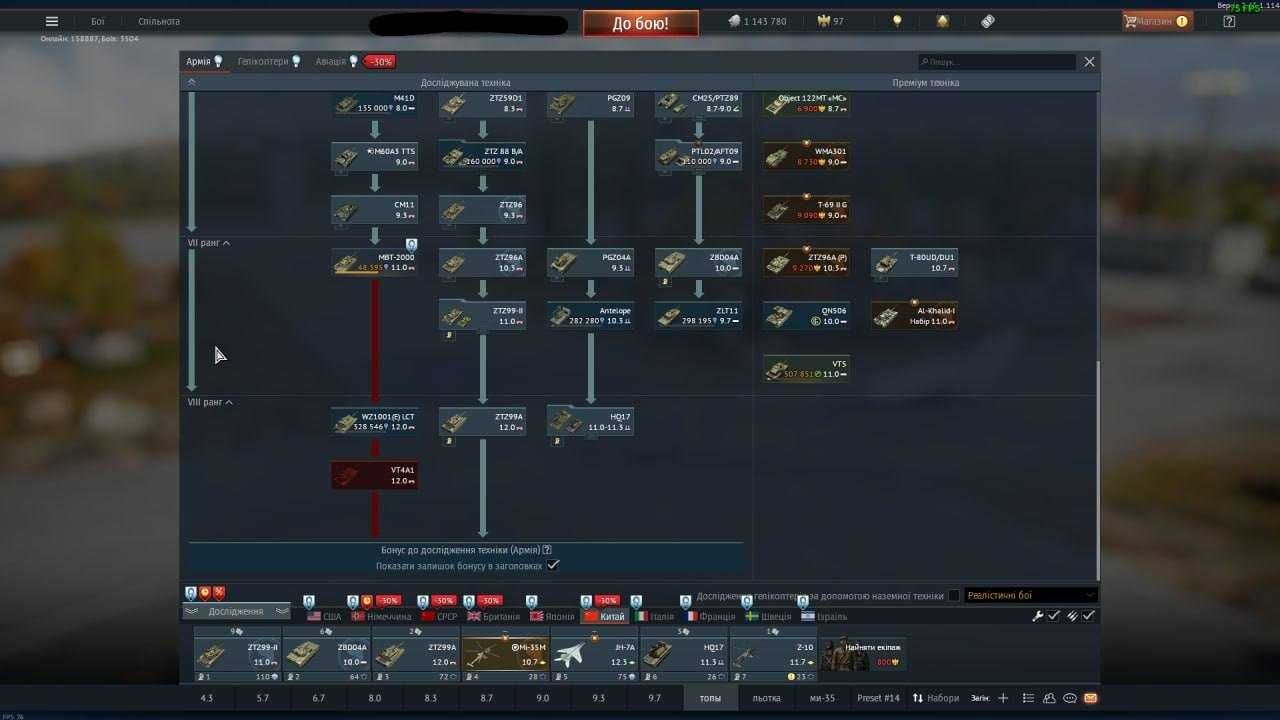
Task: Click the lightbulb icon in top bar
Action: (x=897, y=21)
